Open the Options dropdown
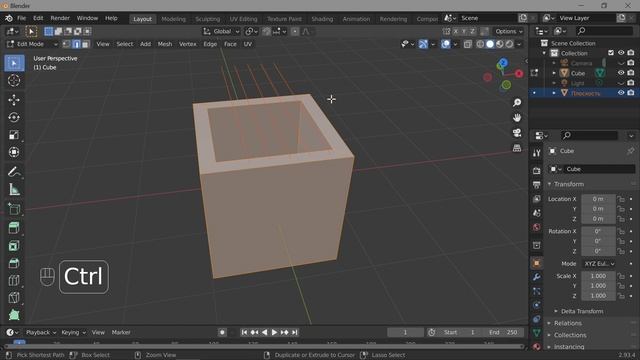 point(509,31)
